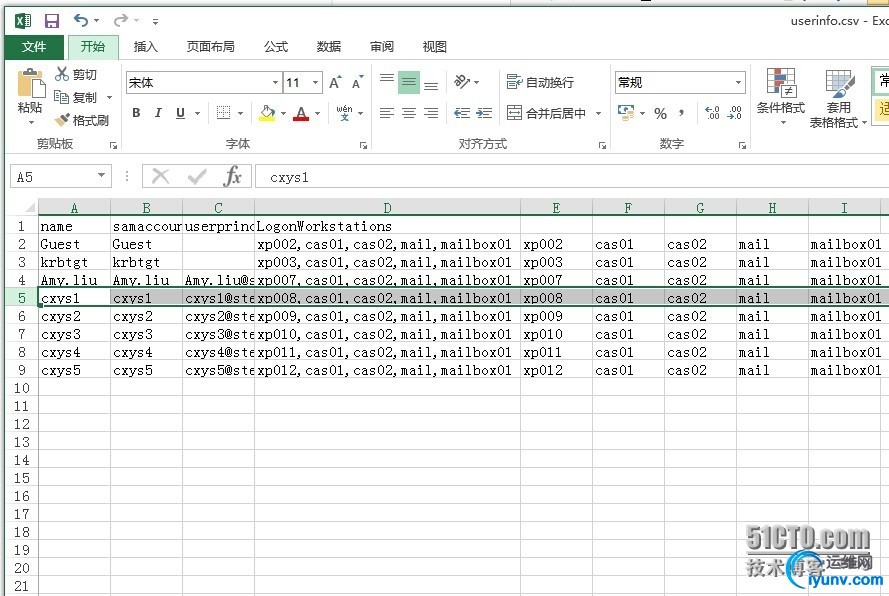Expand merge and center dropdown arrow

[x=598, y=113]
